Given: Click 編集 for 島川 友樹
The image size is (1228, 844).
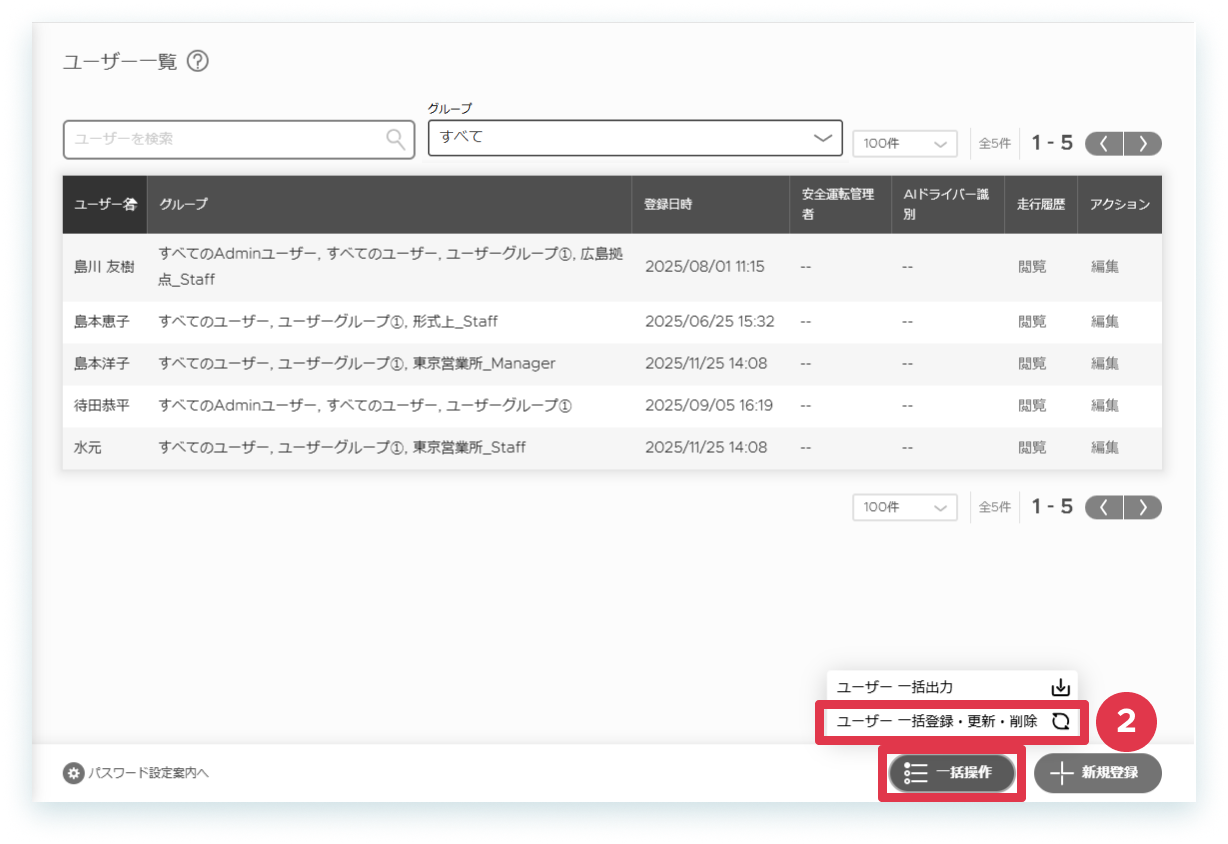Looking at the screenshot, I should tap(1105, 267).
